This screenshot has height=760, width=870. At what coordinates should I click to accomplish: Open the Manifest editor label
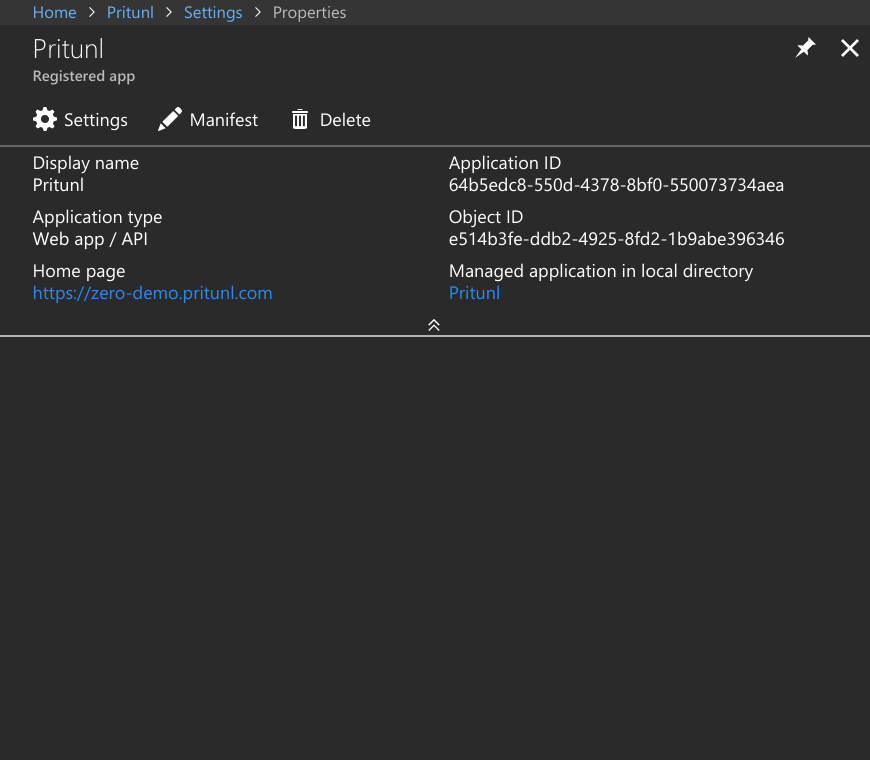224,120
